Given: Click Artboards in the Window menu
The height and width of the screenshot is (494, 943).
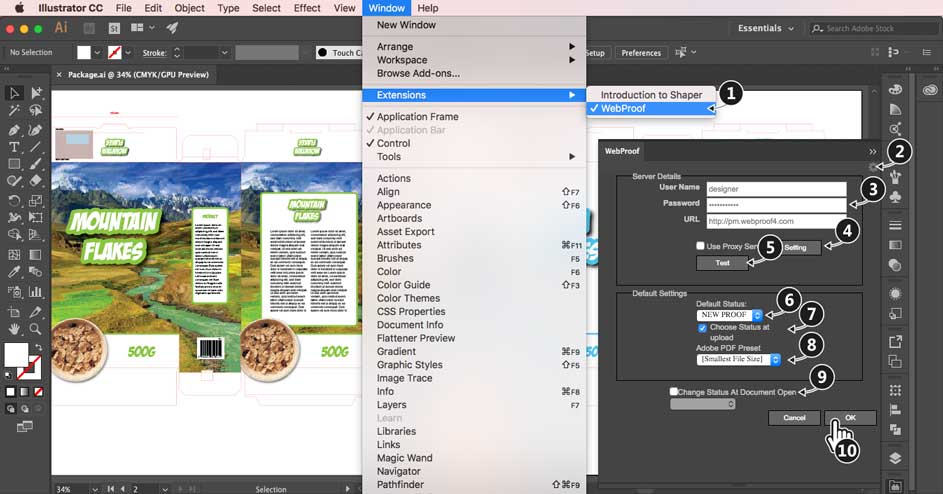Looking at the screenshot, I should 399,218.
